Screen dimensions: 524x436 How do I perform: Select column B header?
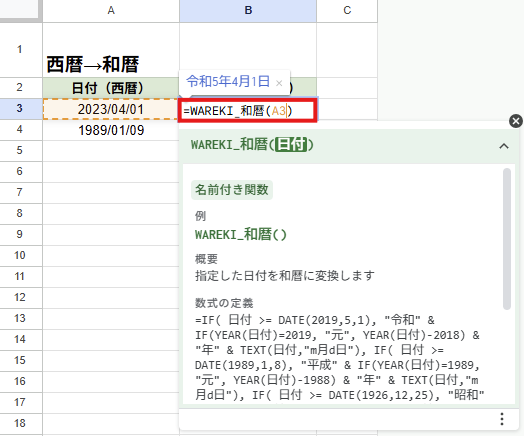tap(248, 11)
